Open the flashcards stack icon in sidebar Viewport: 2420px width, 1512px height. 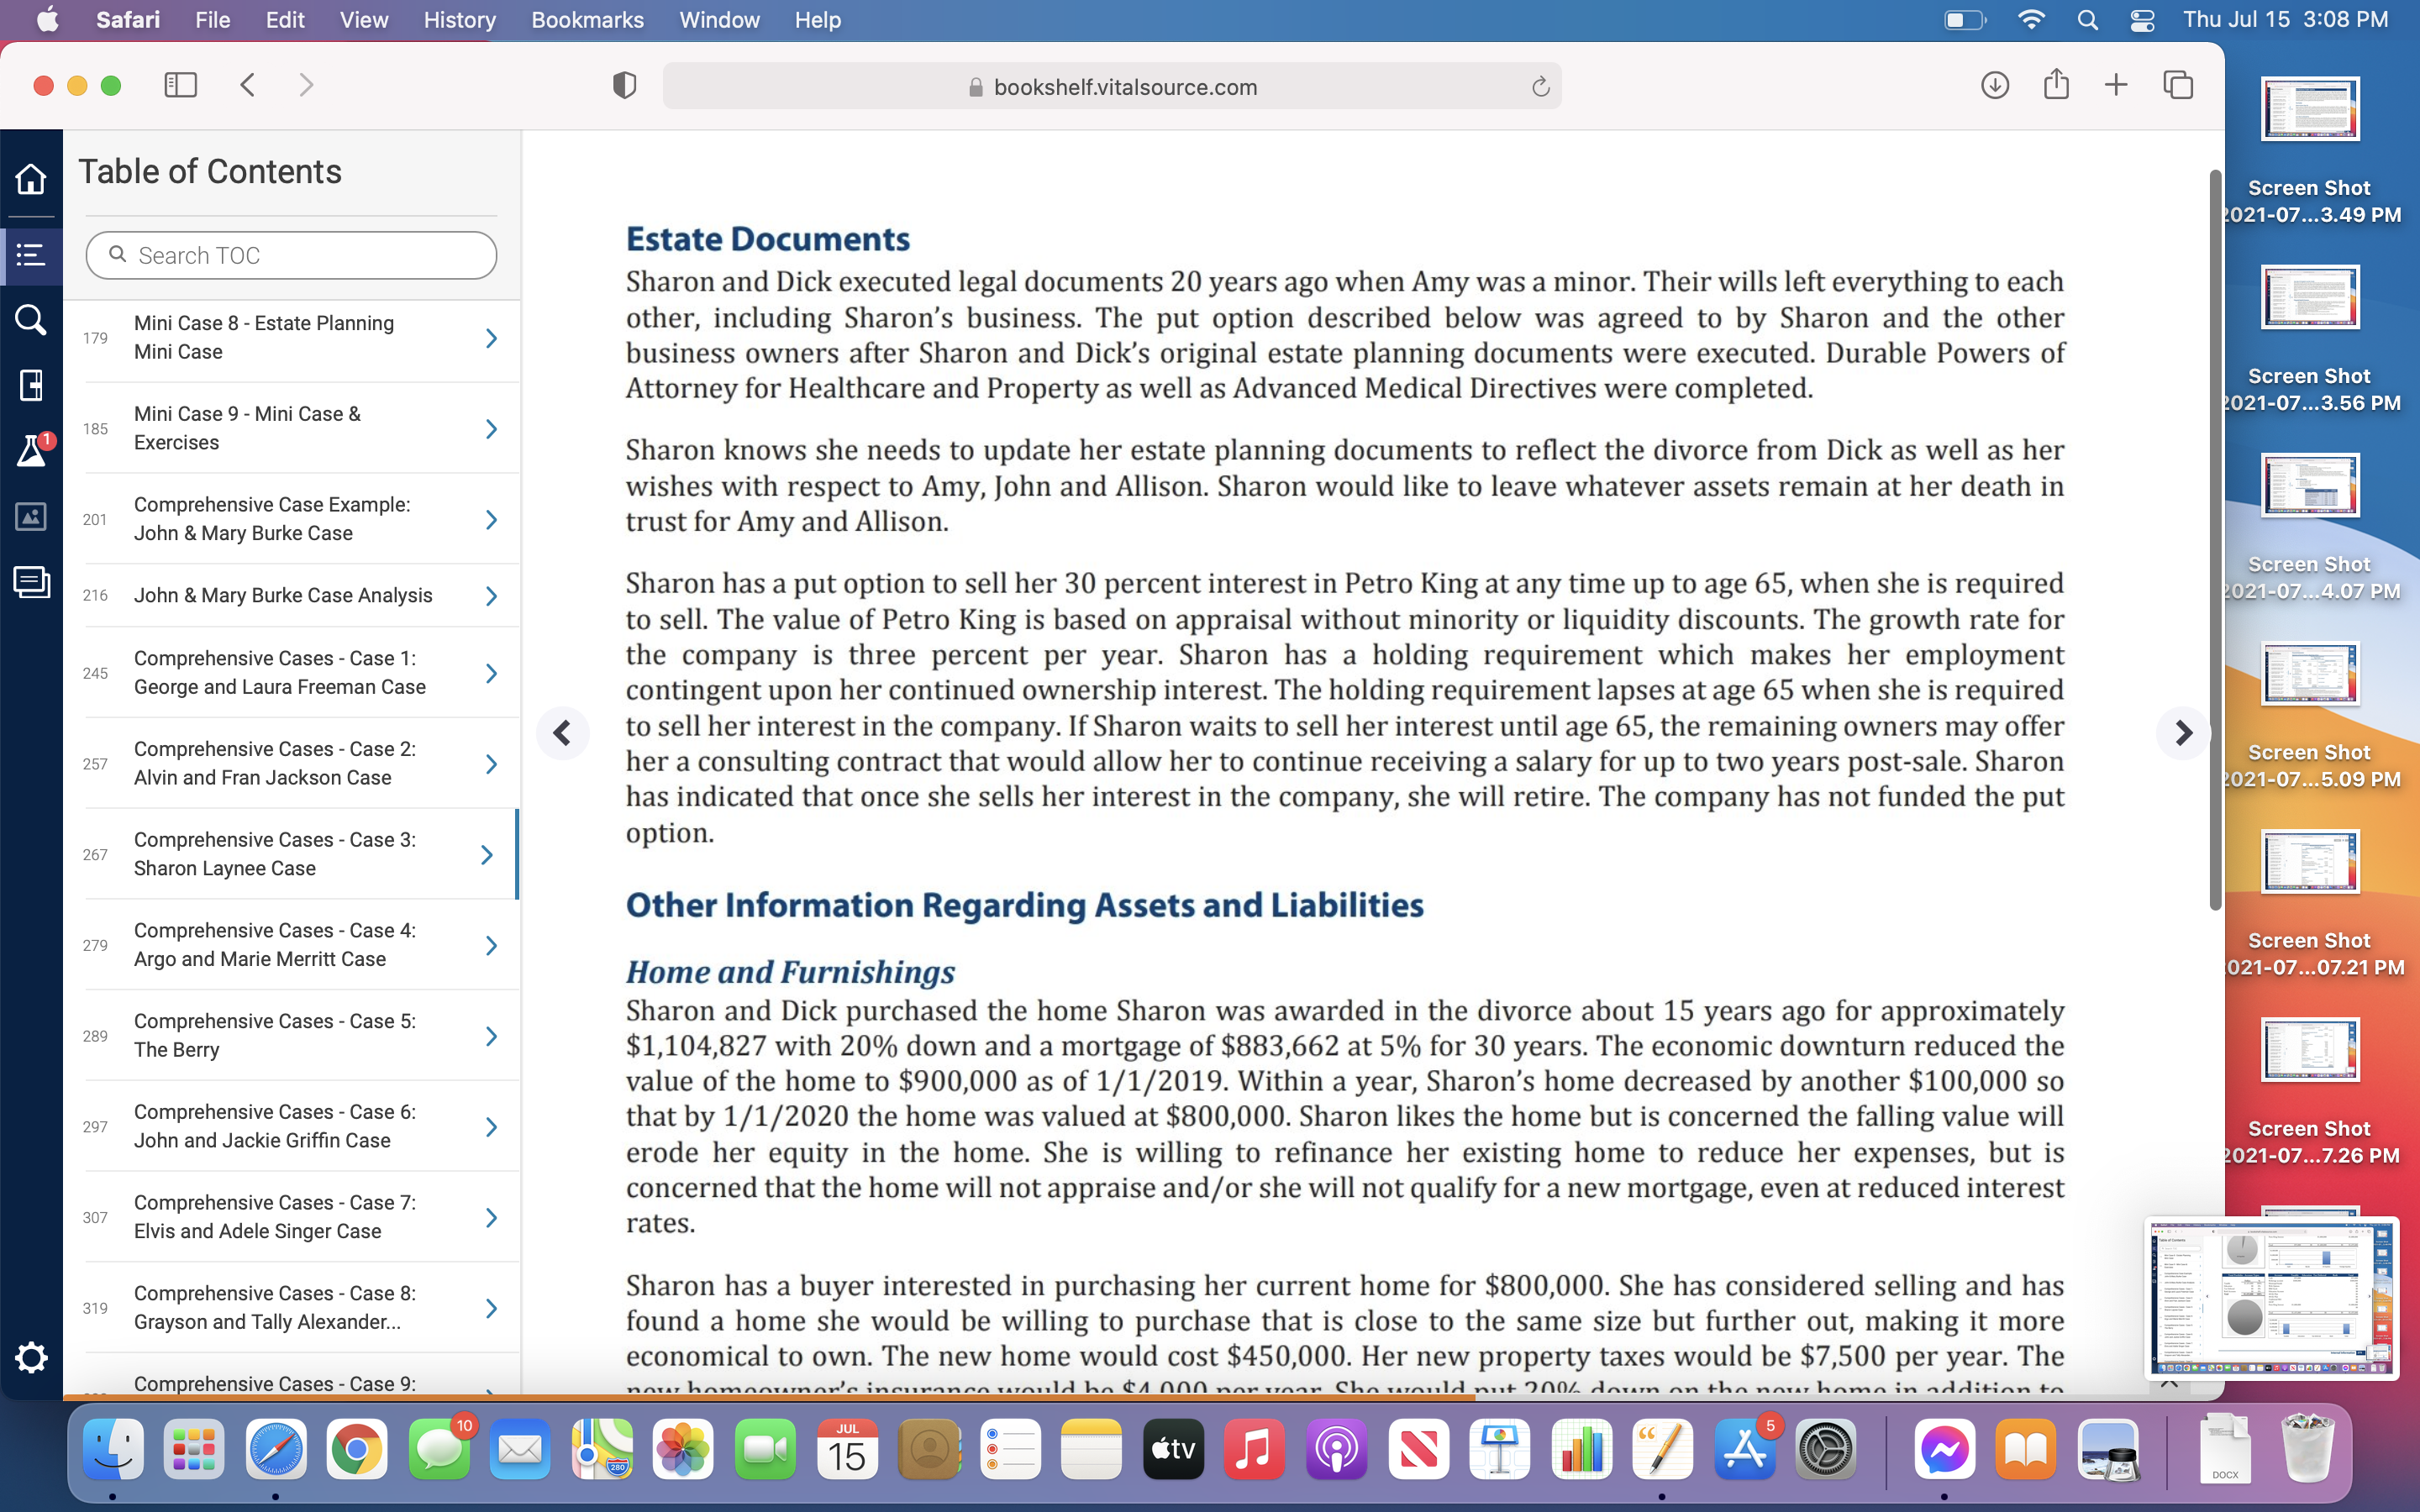(31, 581)
